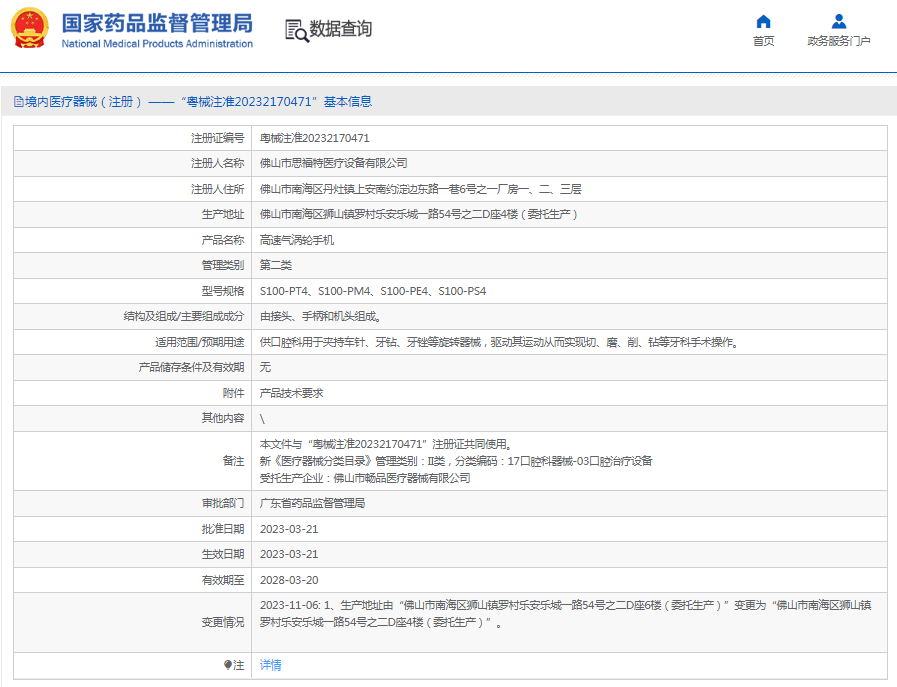Click the breadcrumb title 境内医疗器械（注册）

(84, 102)
